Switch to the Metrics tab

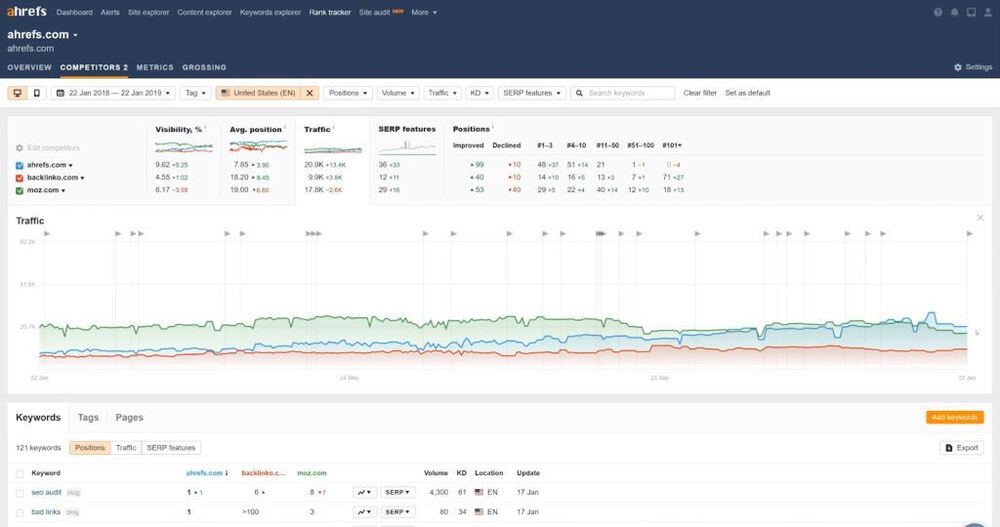click(155, 67)
